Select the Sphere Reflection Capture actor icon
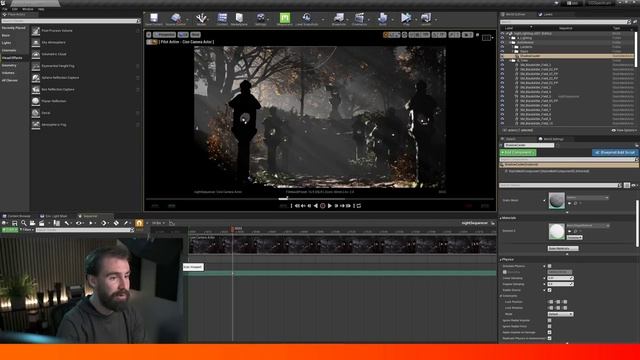Image resolution: width=640 pixels, height=360 pixels. coord(36,78)
